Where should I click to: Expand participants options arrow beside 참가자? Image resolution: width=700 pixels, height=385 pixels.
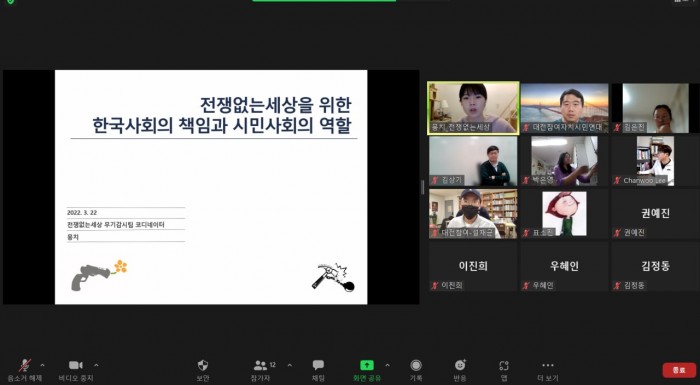click(x=290, y=365)
